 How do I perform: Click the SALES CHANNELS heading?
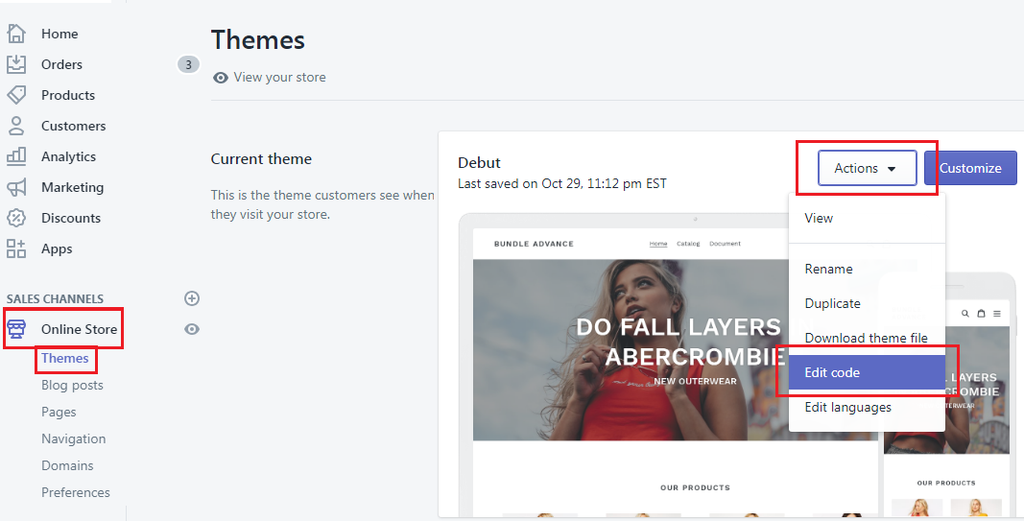point(55,299)
